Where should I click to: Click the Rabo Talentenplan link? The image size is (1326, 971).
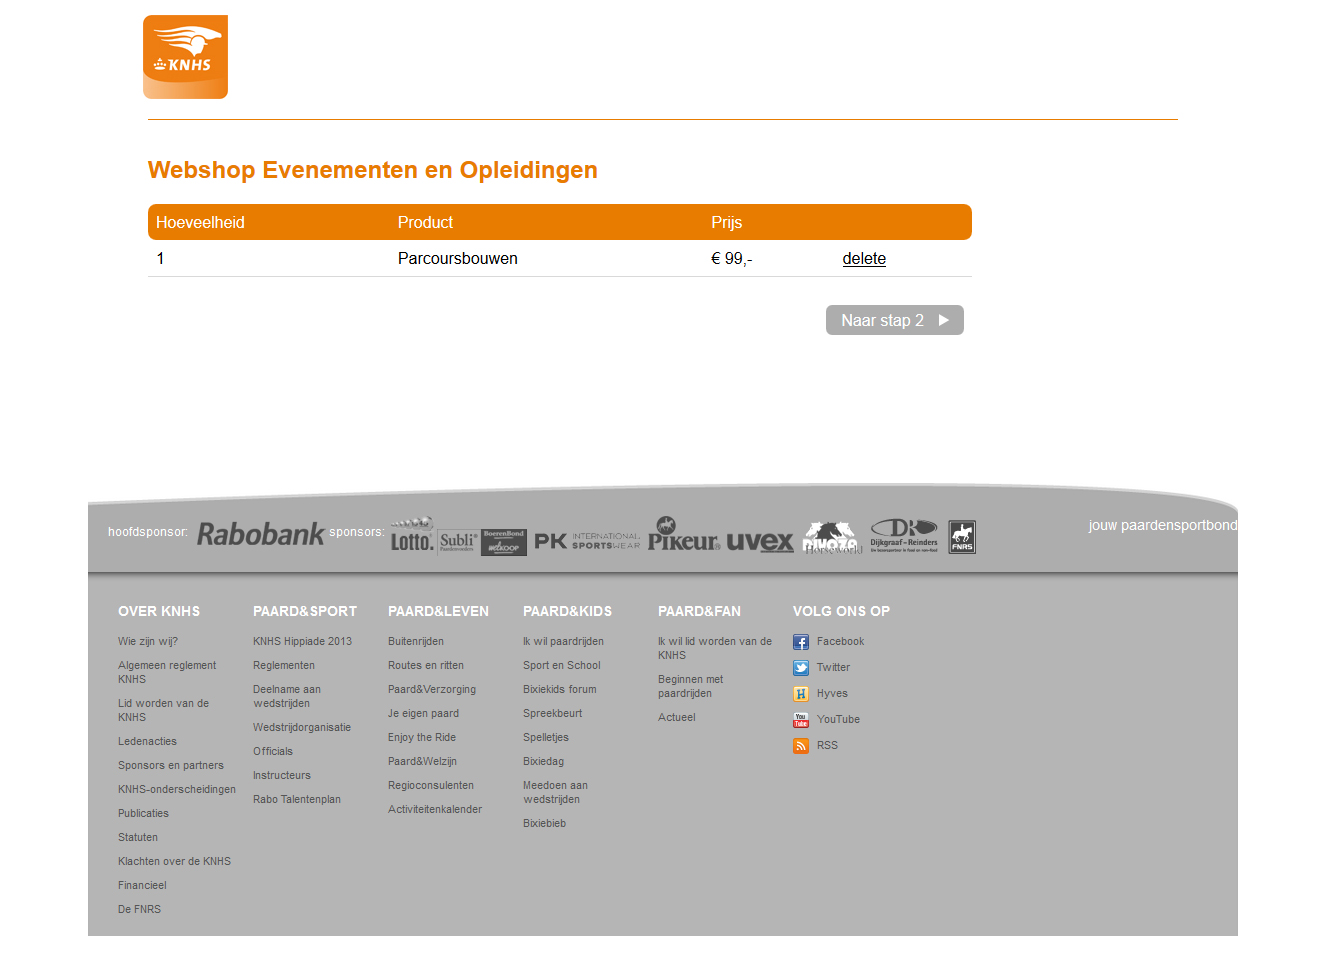pos(296,800)
